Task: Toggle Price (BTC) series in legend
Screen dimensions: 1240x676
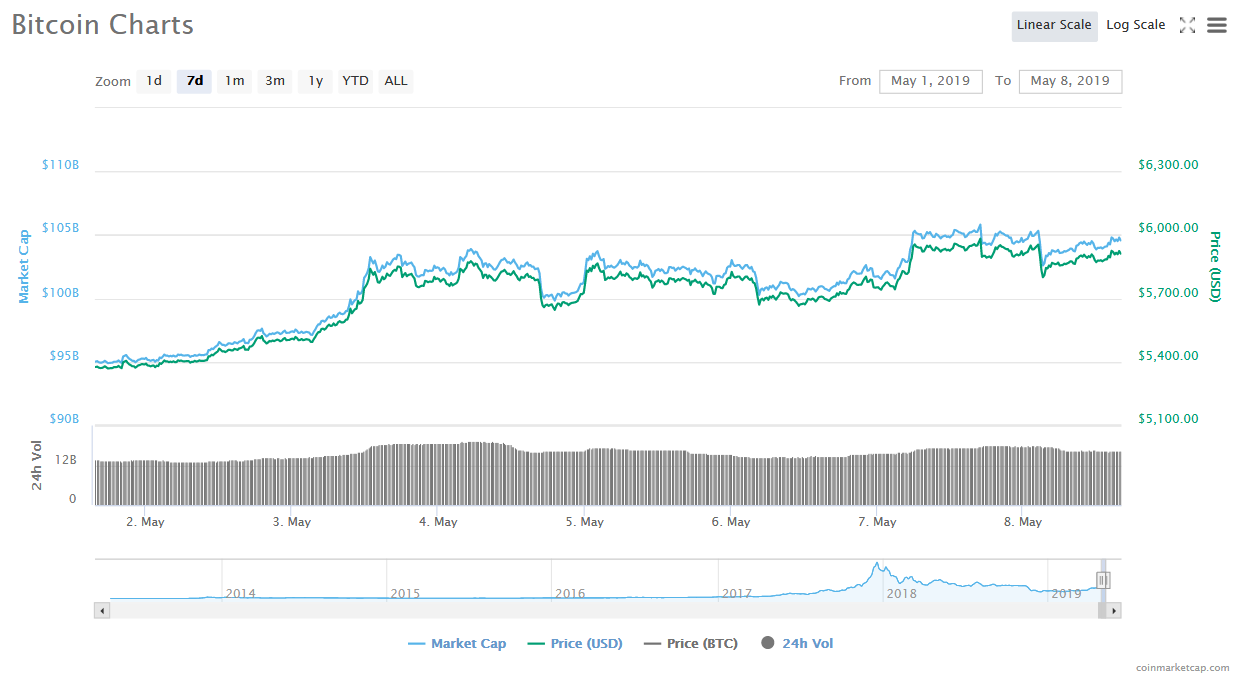Action: [x=691, y=643]
